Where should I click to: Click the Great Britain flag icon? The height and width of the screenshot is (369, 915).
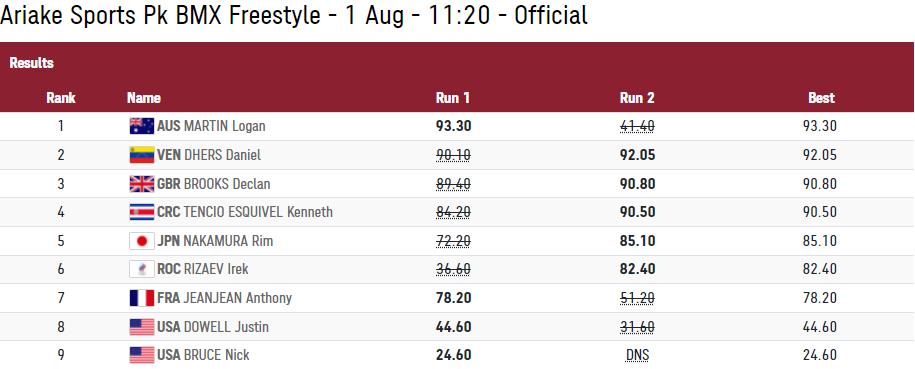tap(142, 184)
